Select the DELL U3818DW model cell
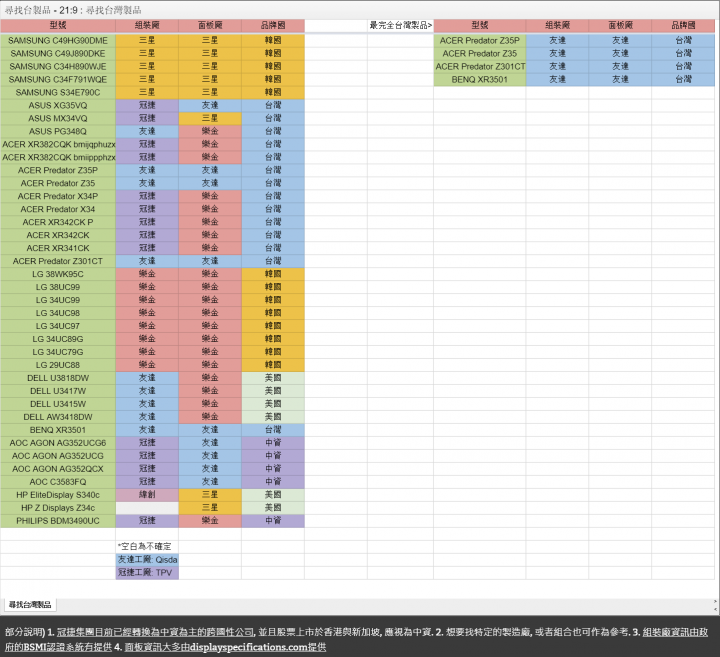Image resolution: width=720 pixels, height=657 pixels. tap(58, 378)
